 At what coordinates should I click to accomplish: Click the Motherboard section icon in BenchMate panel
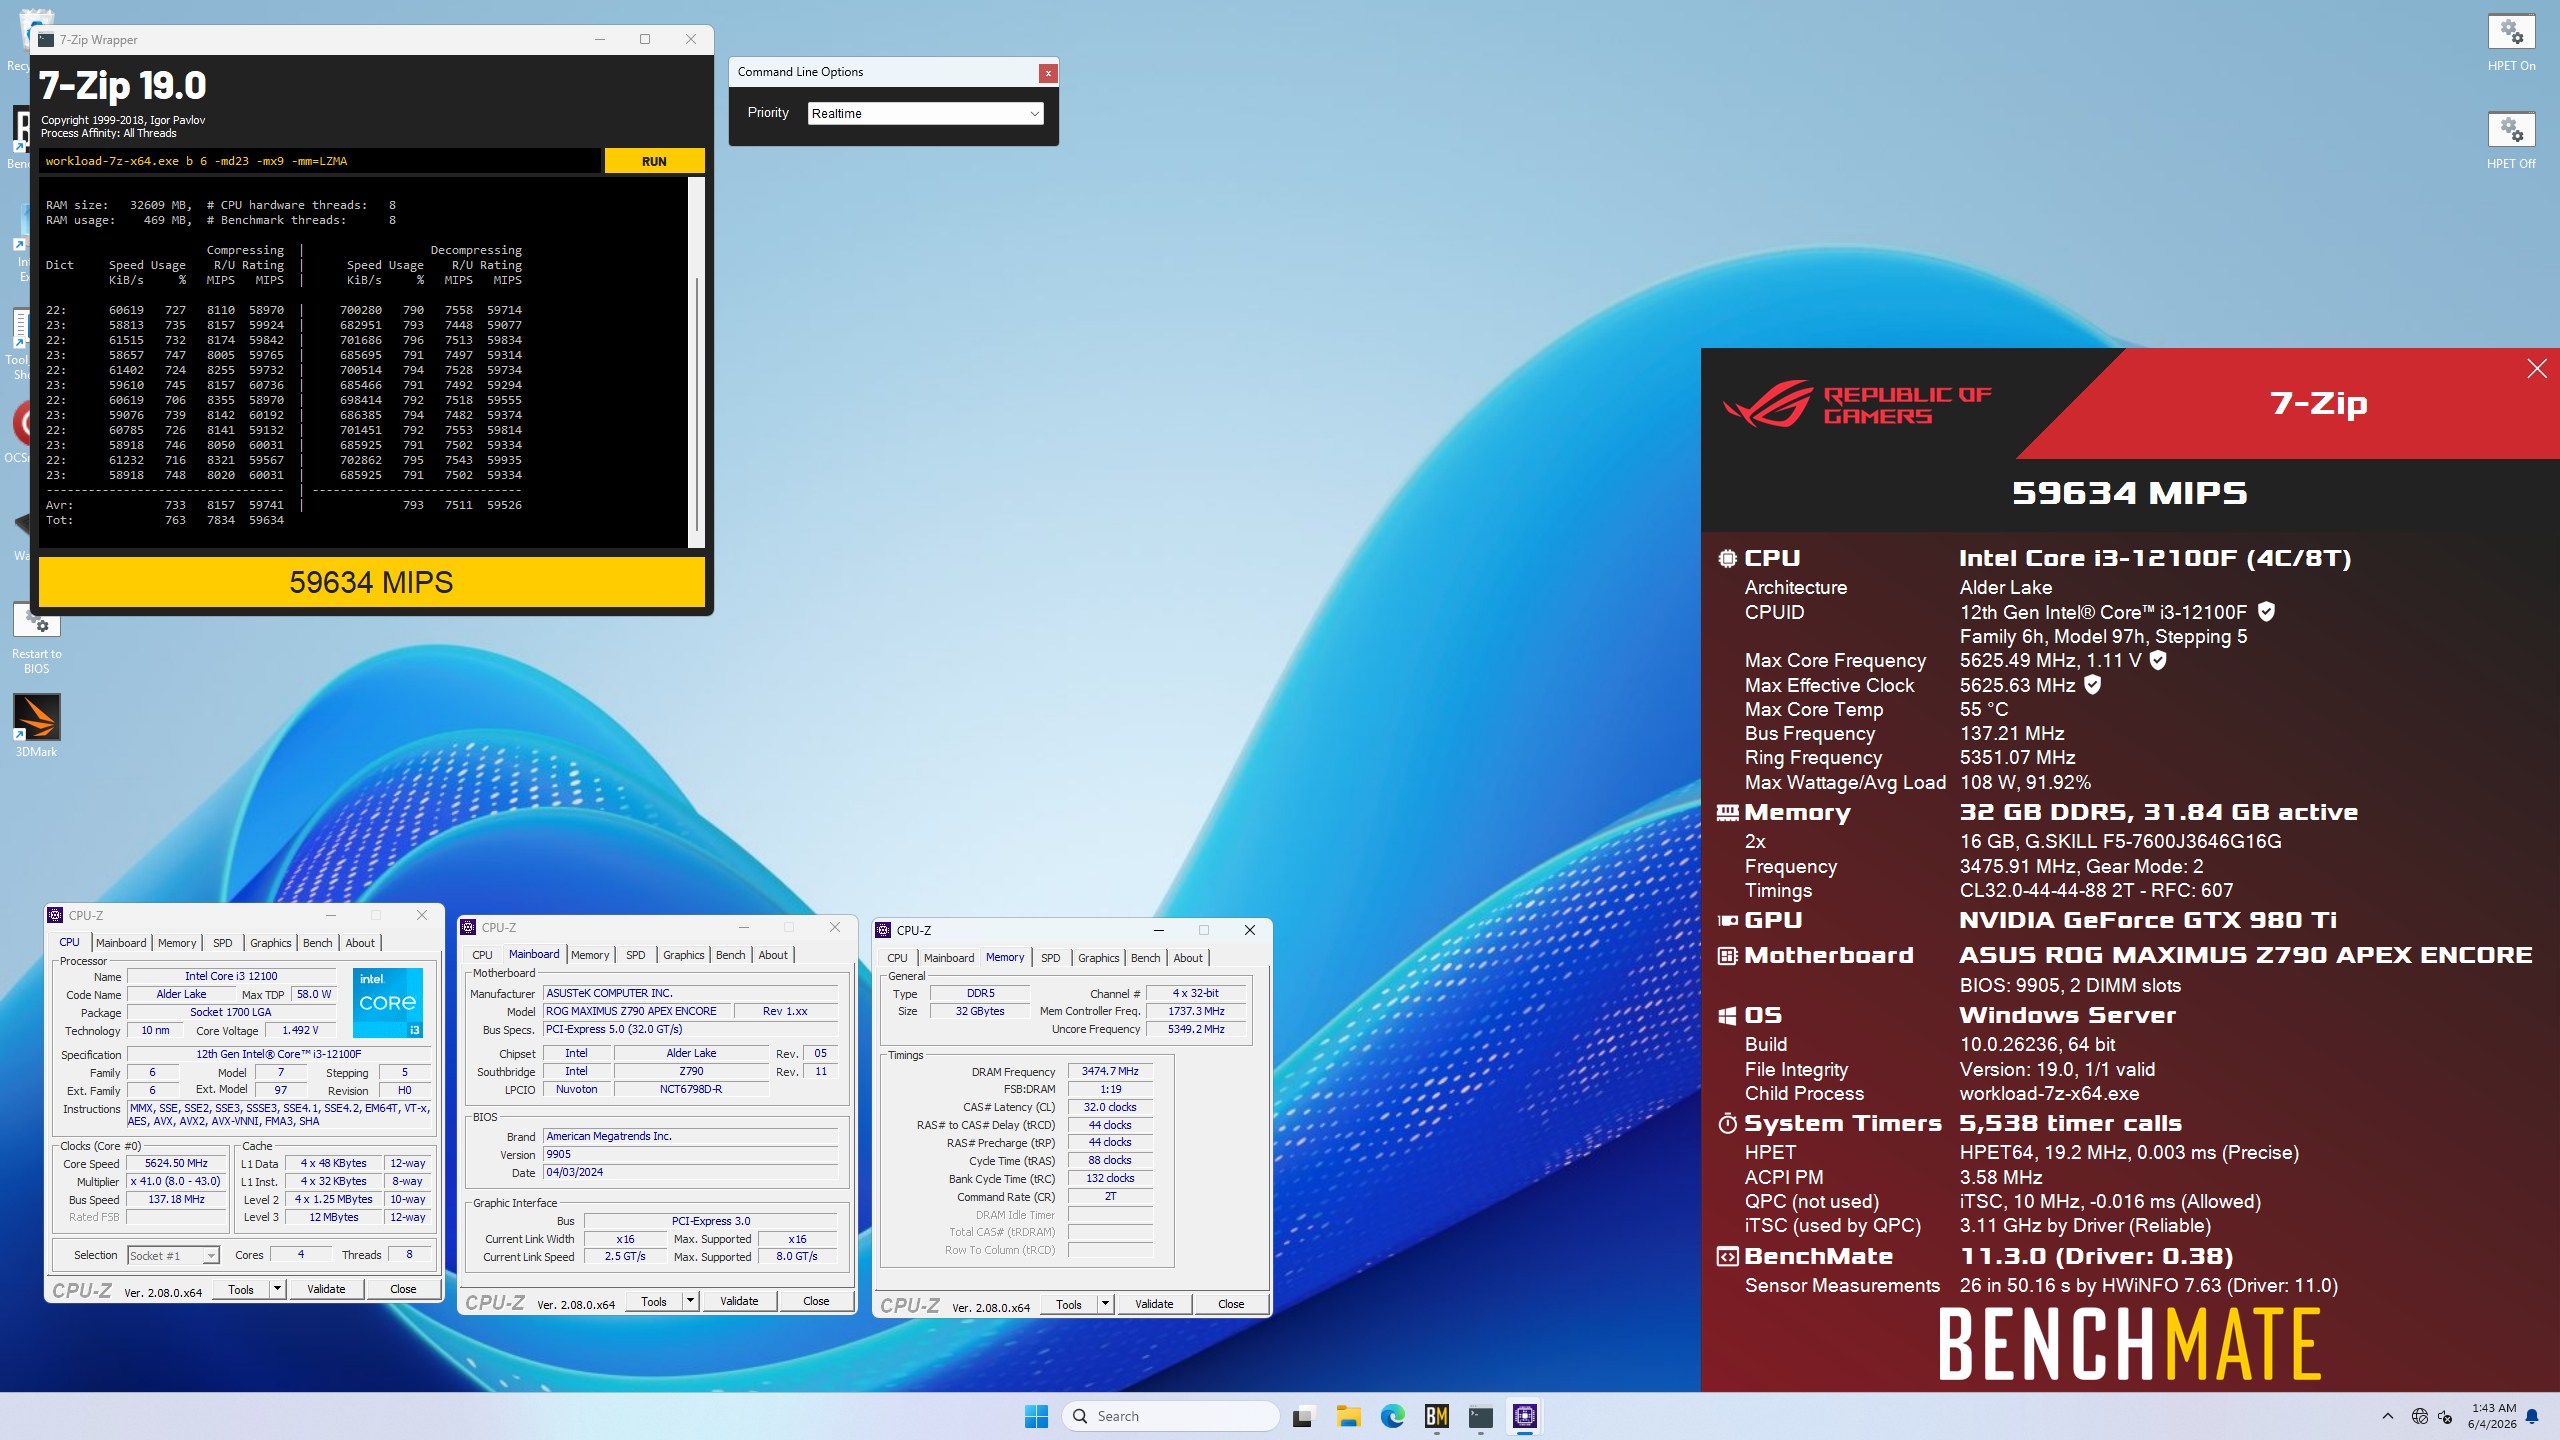1727,955
